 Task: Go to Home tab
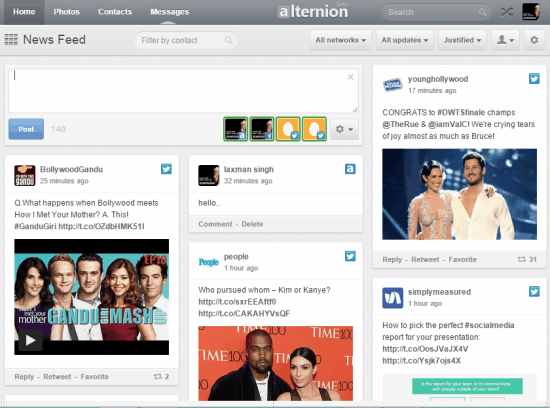click(24, 12)
